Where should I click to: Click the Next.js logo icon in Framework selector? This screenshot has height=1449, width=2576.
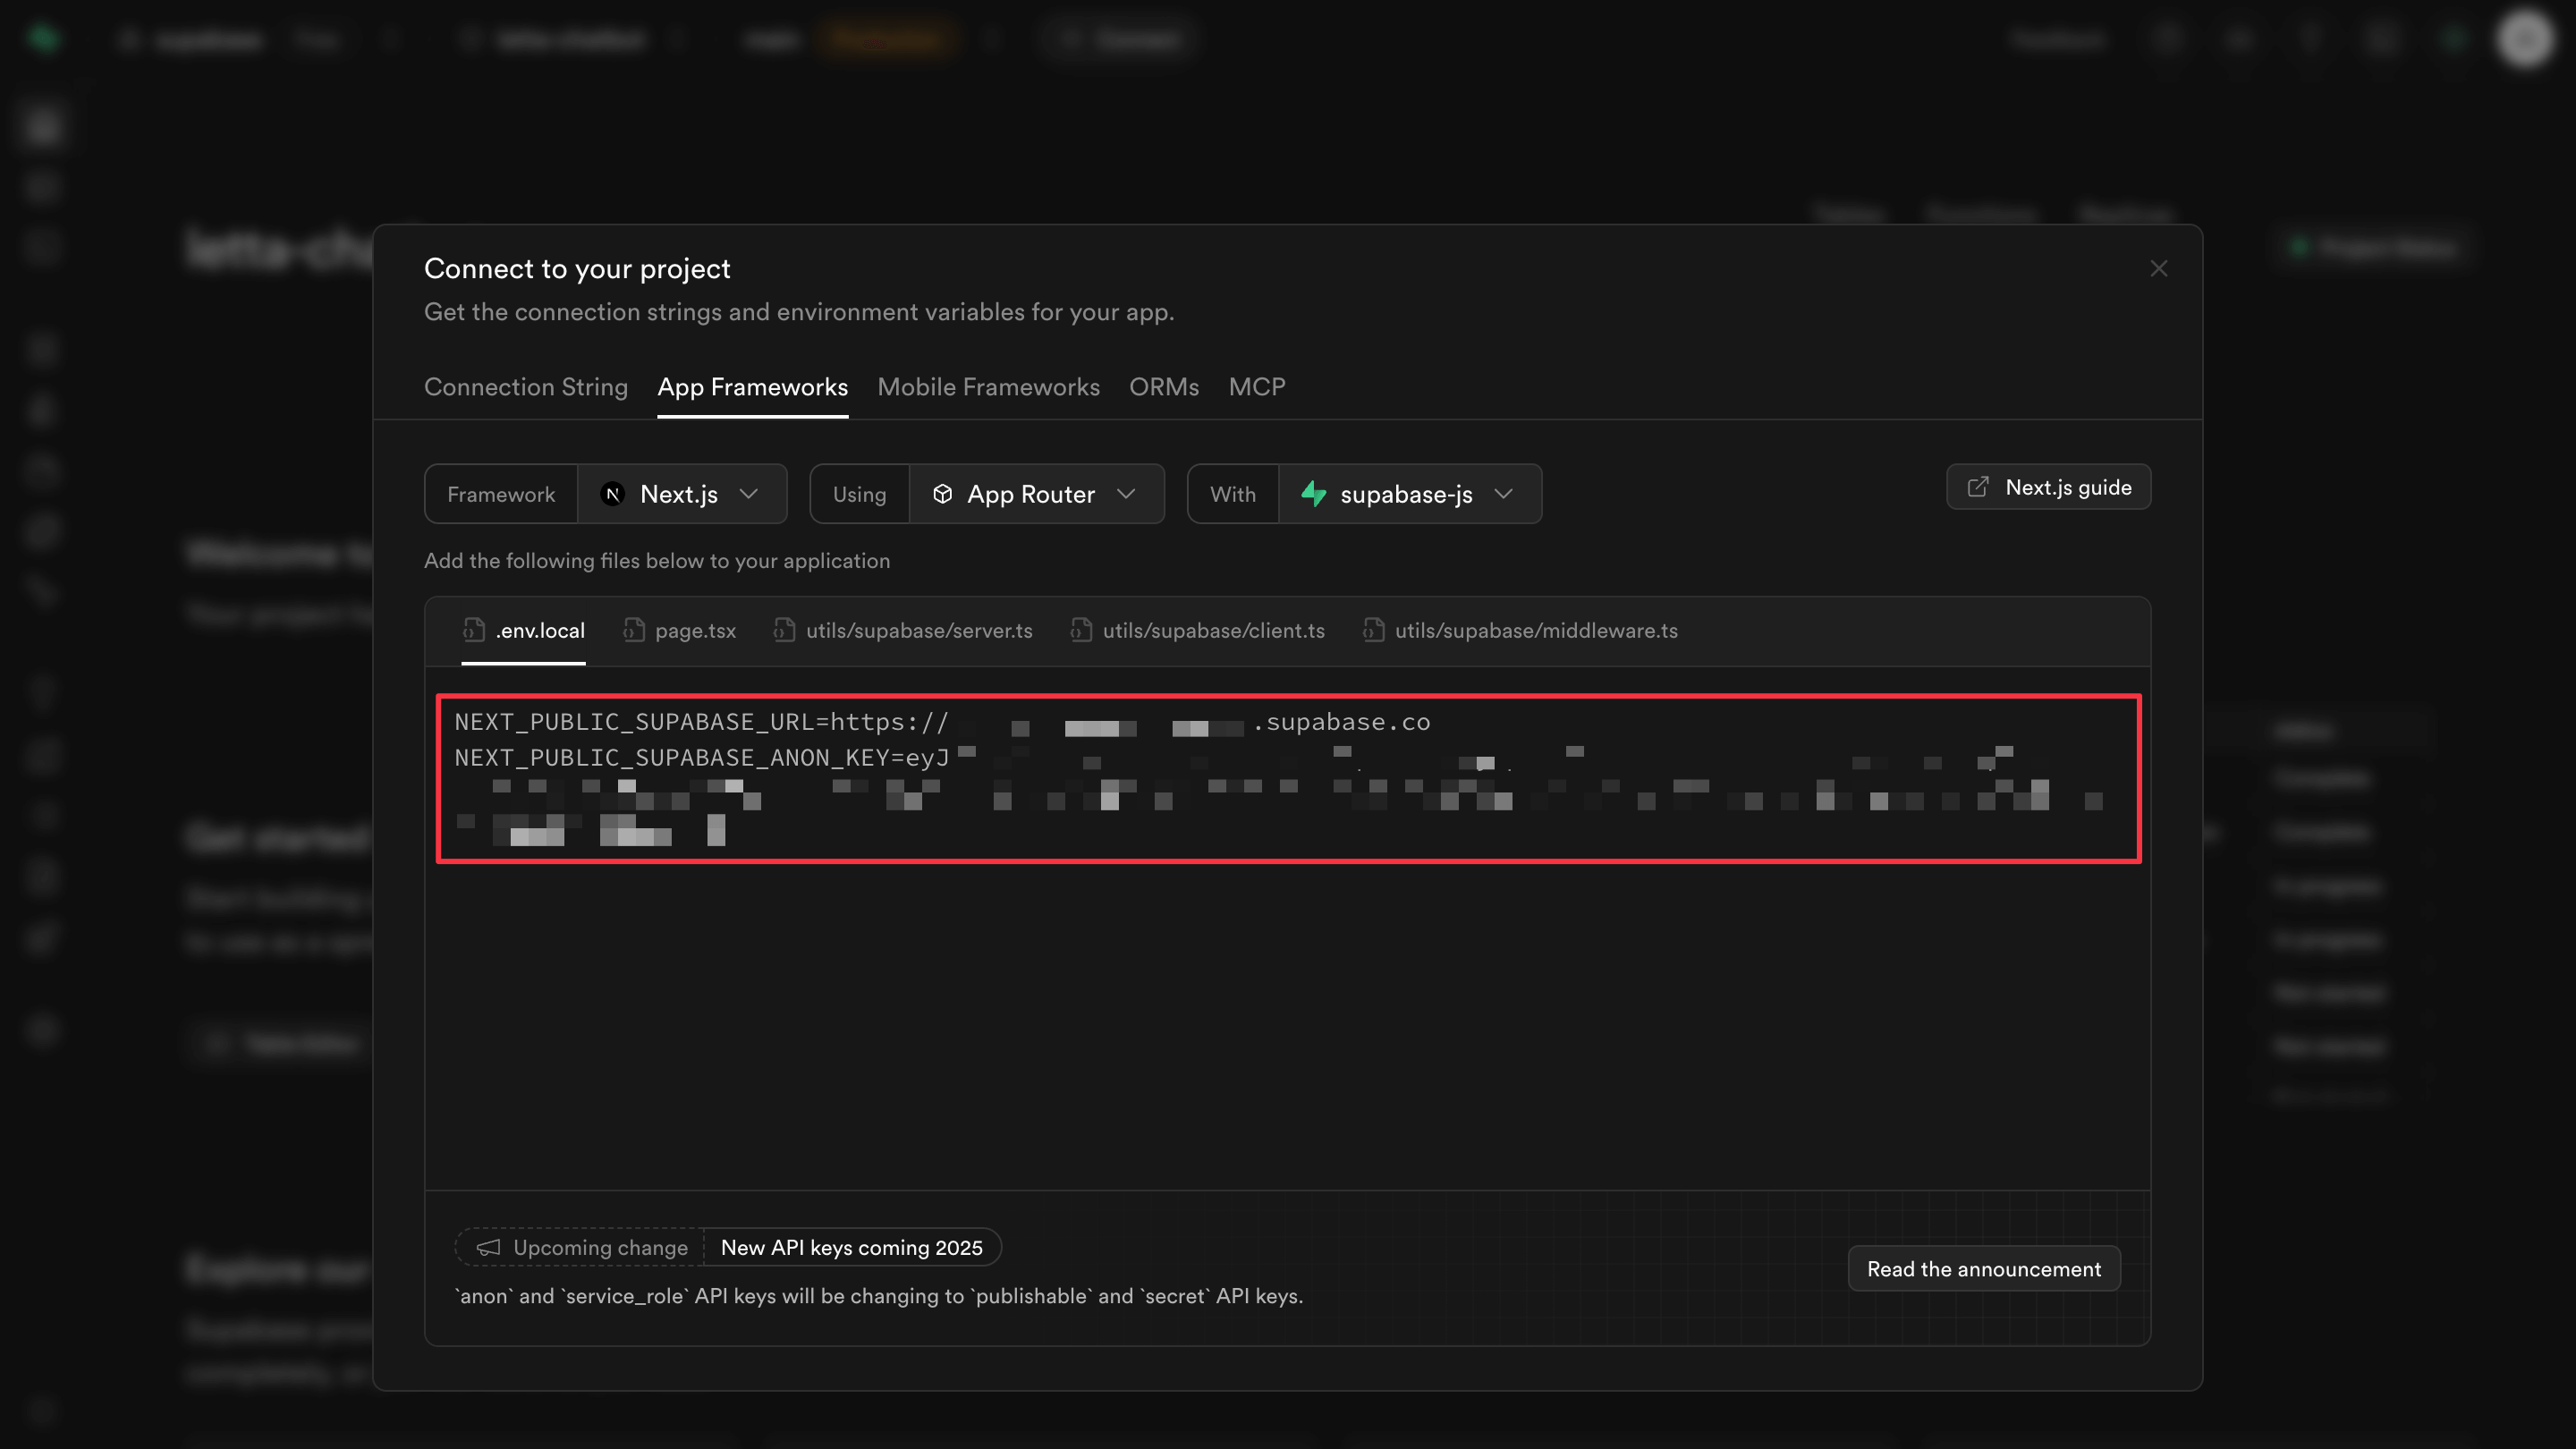[611, 493]
